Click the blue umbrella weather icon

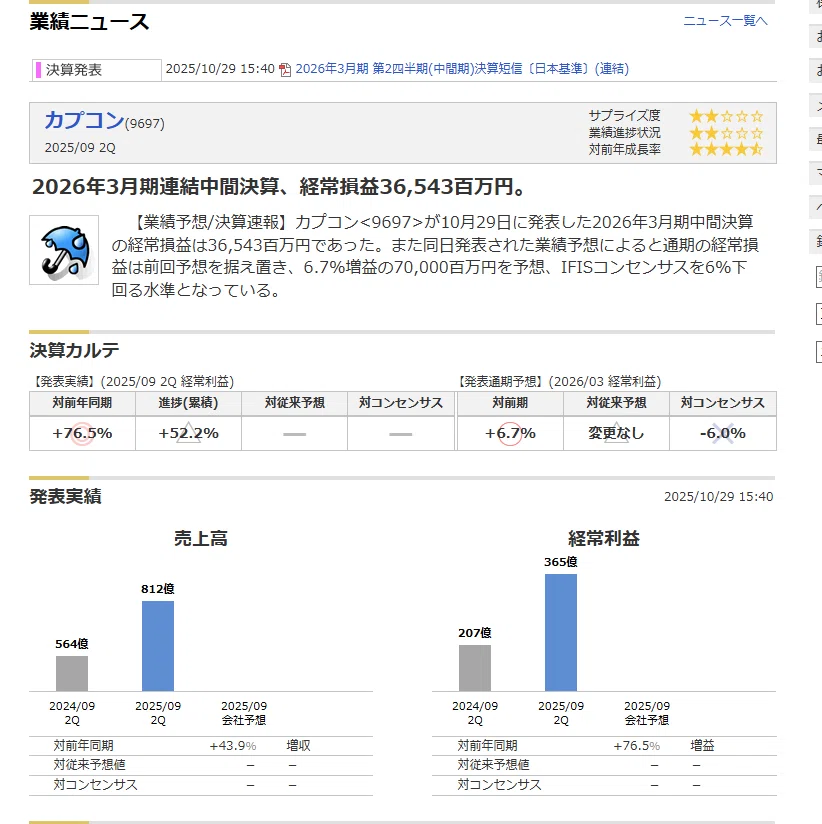pyautogui.click(x=64, y=250)
